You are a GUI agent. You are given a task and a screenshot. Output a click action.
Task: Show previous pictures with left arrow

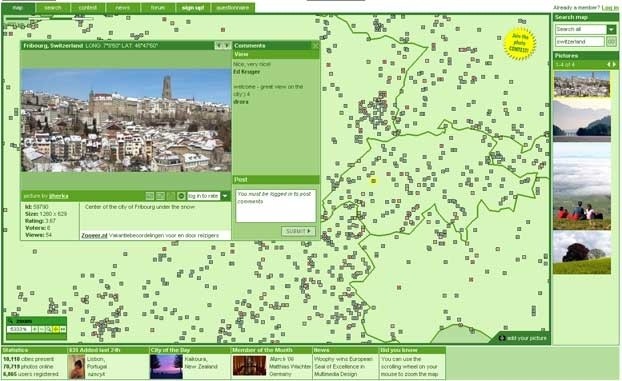tap(609, 64)
